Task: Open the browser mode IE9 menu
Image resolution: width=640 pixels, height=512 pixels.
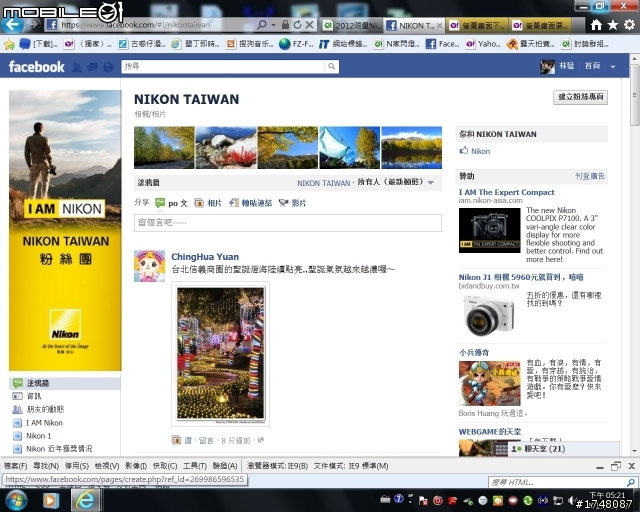Action: pos(278,466)
